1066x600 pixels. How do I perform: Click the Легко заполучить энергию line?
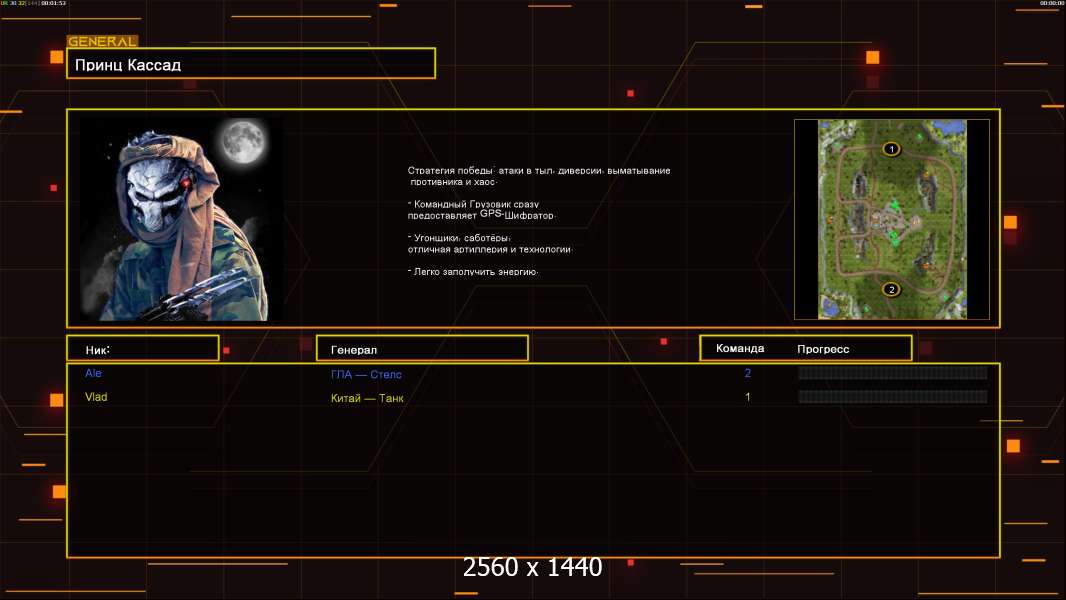[473, 271]
